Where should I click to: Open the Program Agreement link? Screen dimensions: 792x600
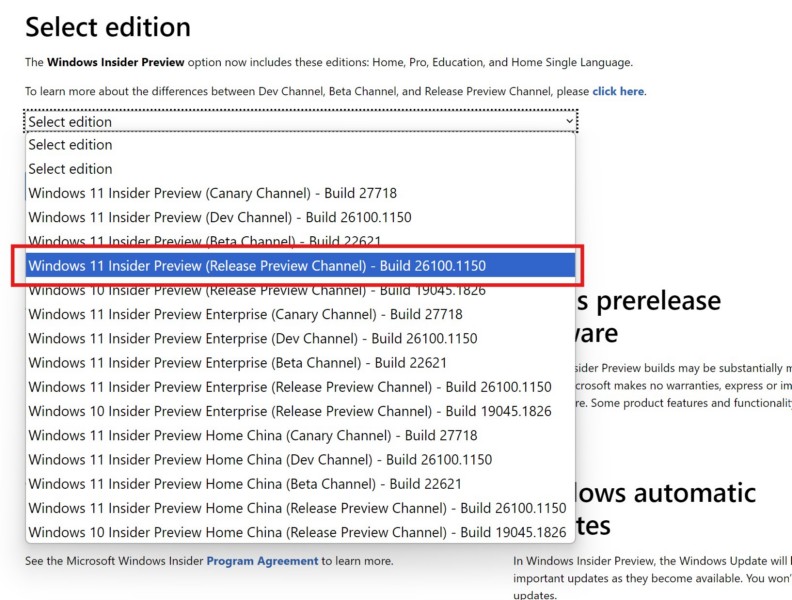point(262,561)
